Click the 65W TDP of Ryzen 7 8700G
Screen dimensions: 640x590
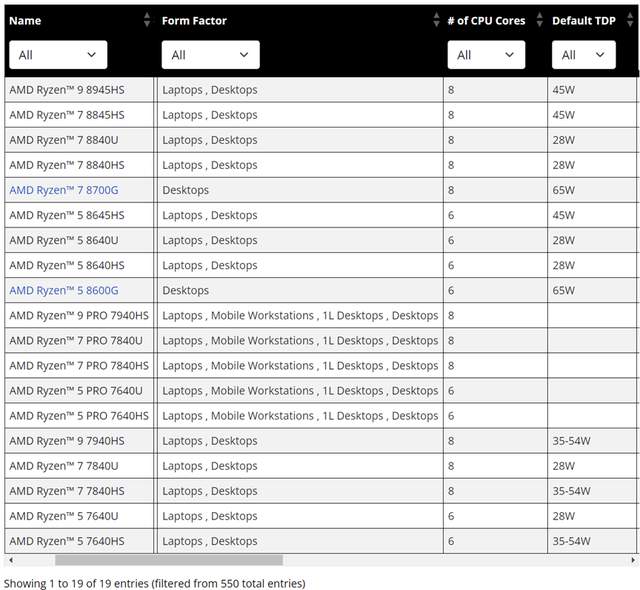coord(564,190)
